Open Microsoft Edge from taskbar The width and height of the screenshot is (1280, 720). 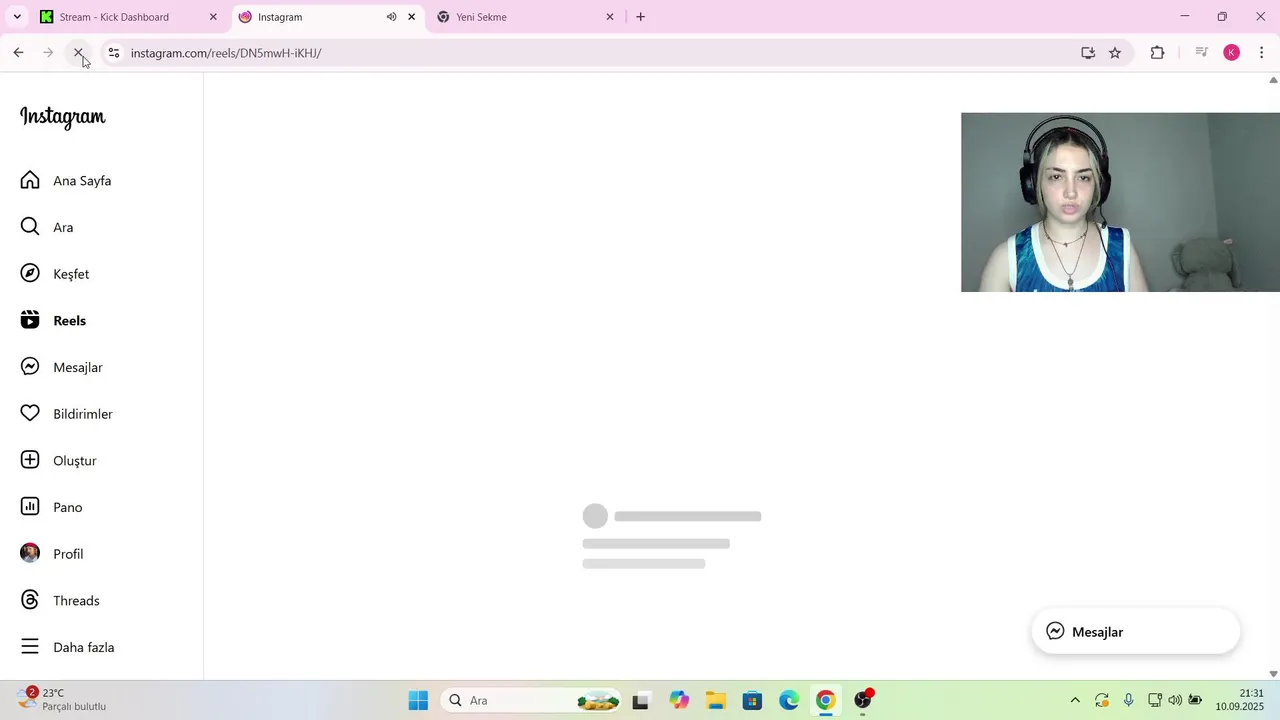pos(789,700)
